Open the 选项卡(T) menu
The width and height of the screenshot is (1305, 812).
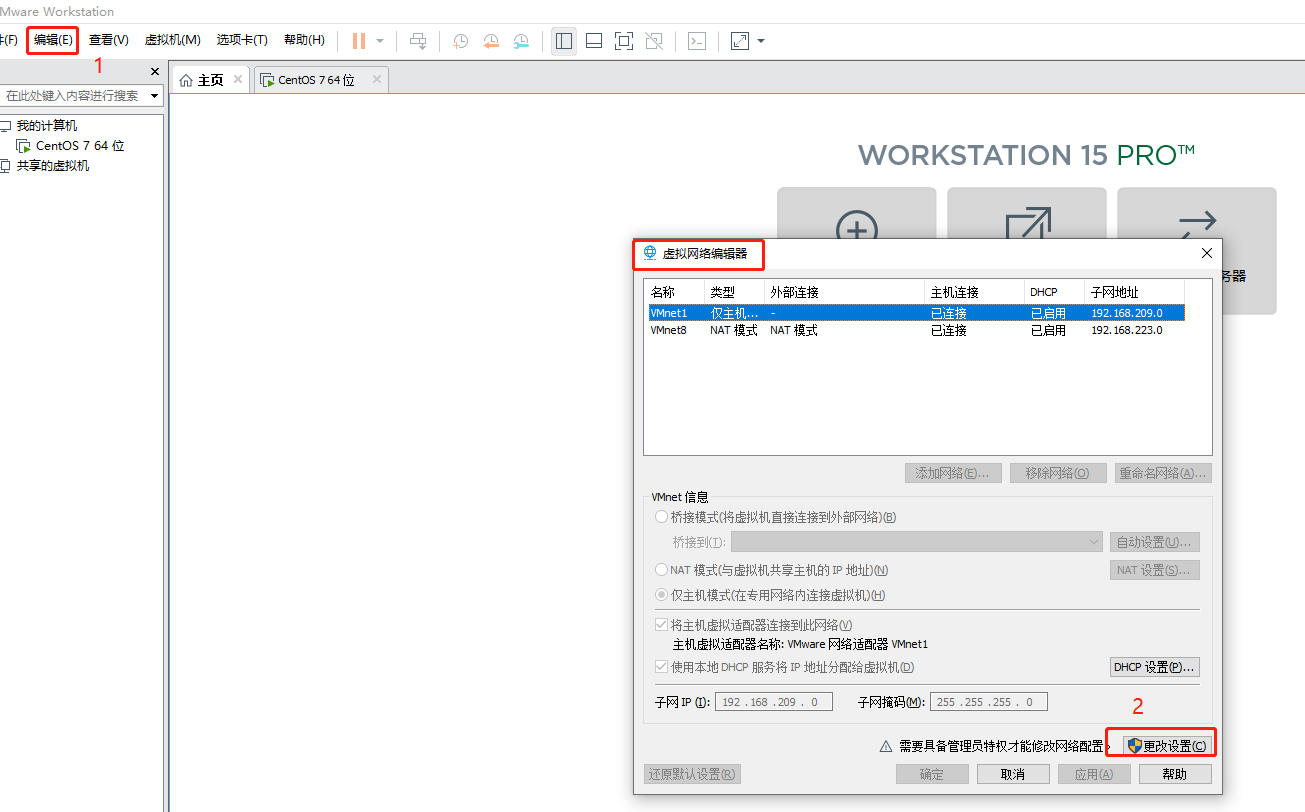(242, 40)
